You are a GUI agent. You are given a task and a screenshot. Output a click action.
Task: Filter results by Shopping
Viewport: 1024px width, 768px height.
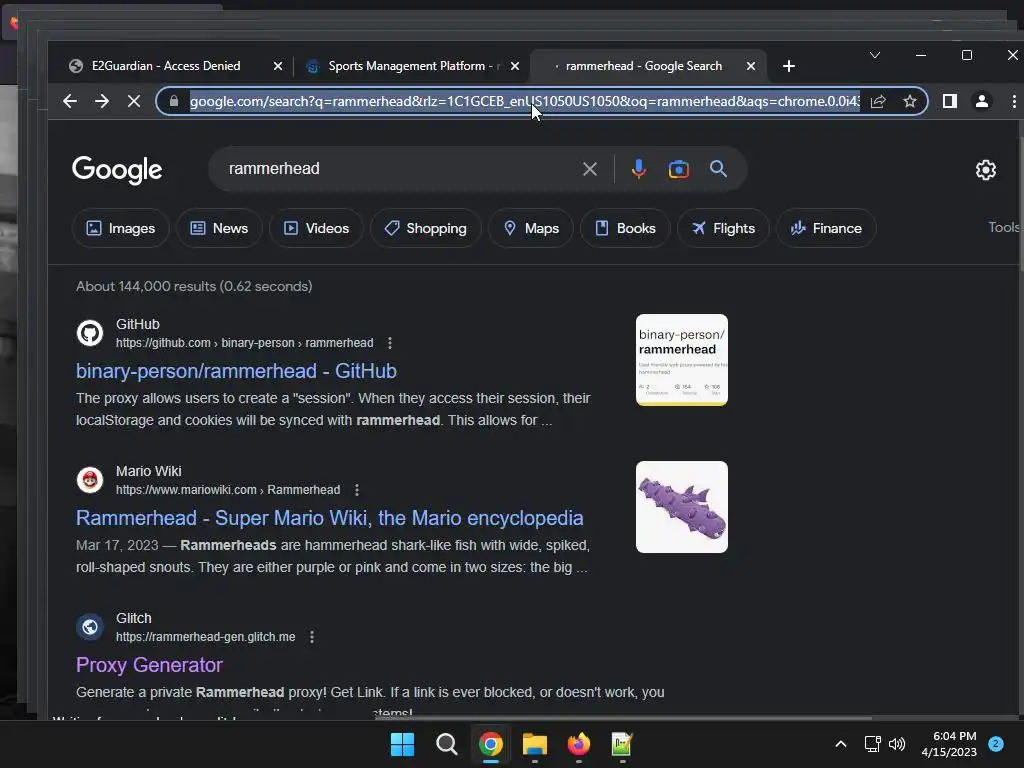(x=425, y=228)
